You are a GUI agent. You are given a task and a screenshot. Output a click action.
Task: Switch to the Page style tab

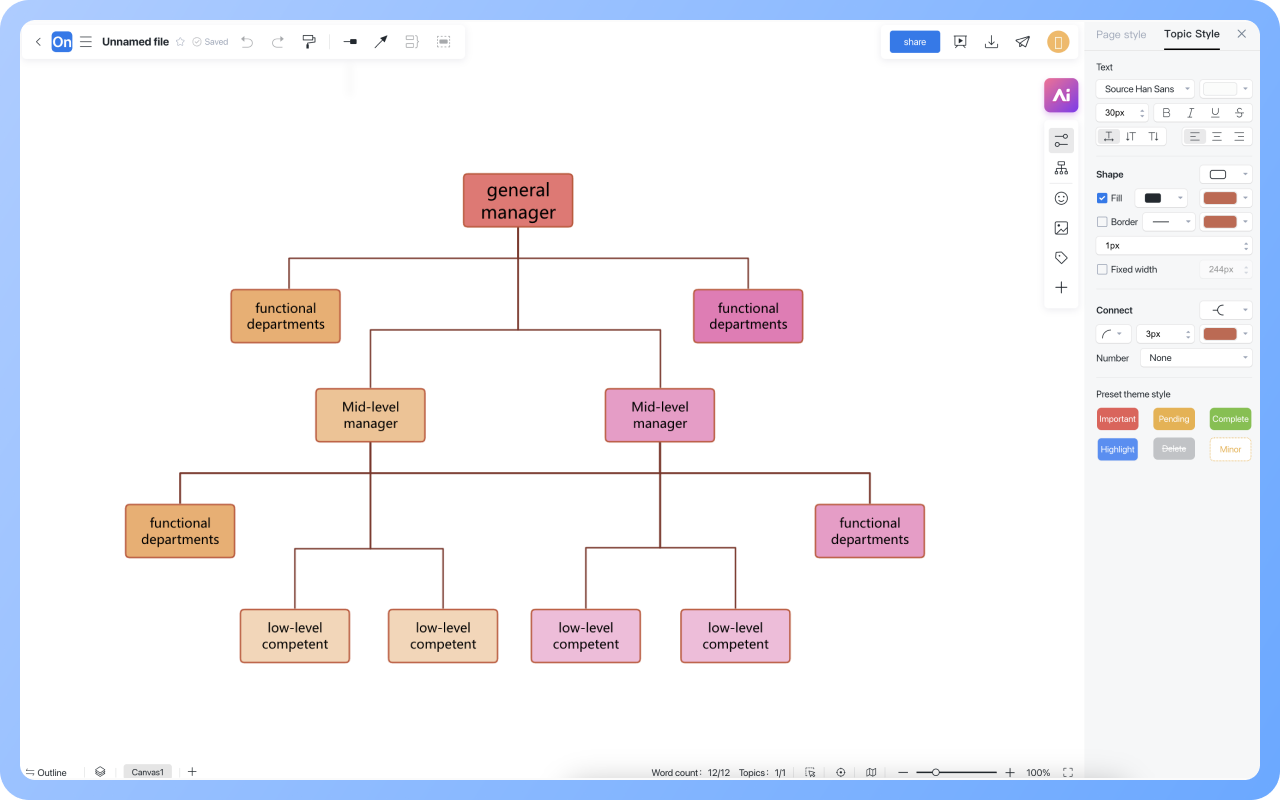pos(1121,34)
